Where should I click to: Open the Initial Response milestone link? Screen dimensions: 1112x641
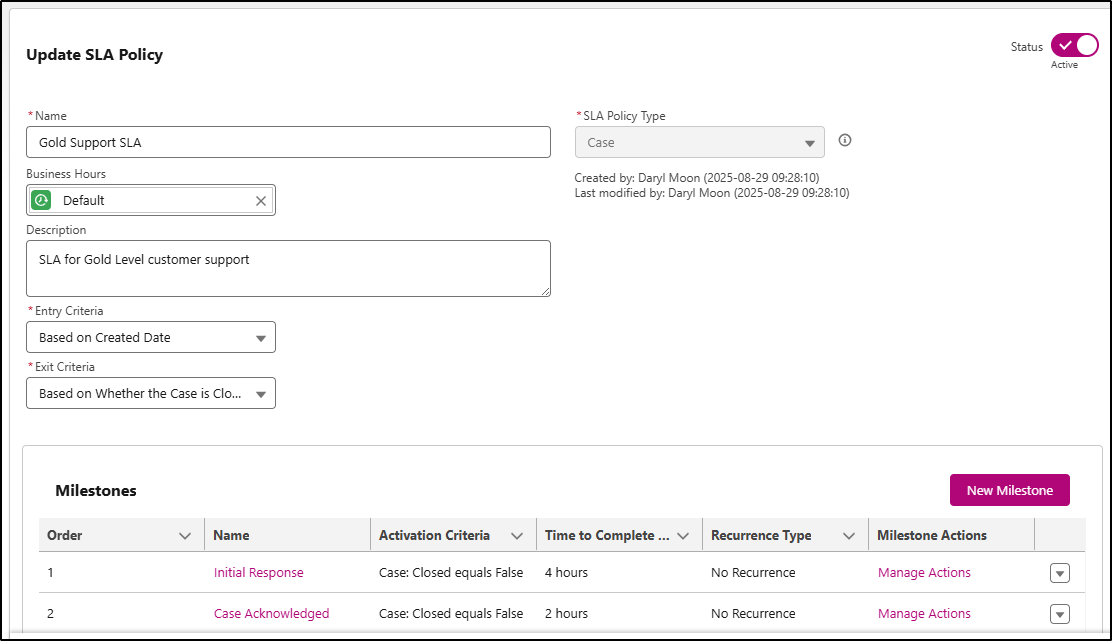[x=258, y=573]
